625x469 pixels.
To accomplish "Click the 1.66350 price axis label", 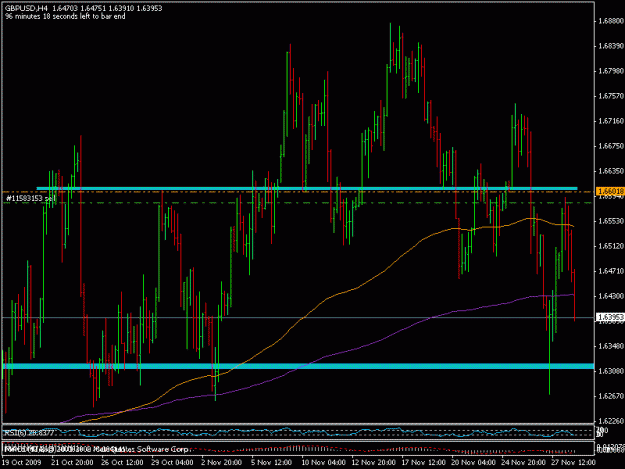I will [x=611, y=171].
